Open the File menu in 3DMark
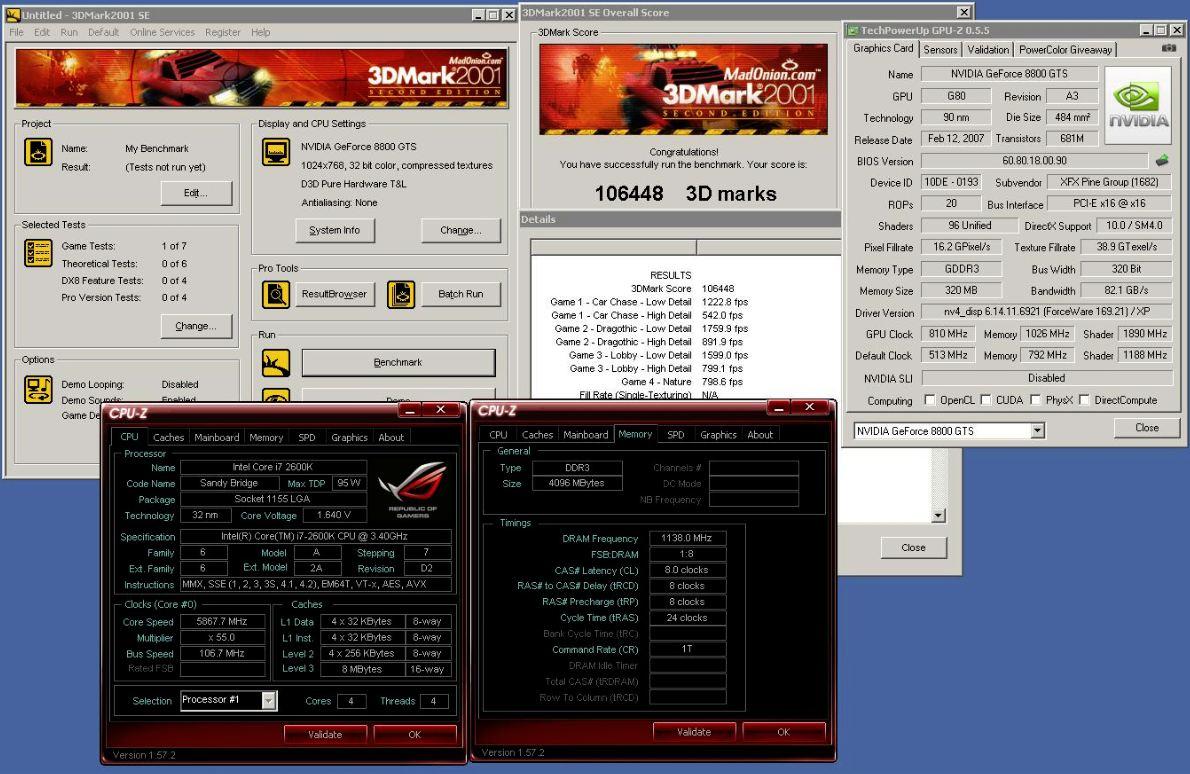 pyautogui.click(x=16, y=33)
